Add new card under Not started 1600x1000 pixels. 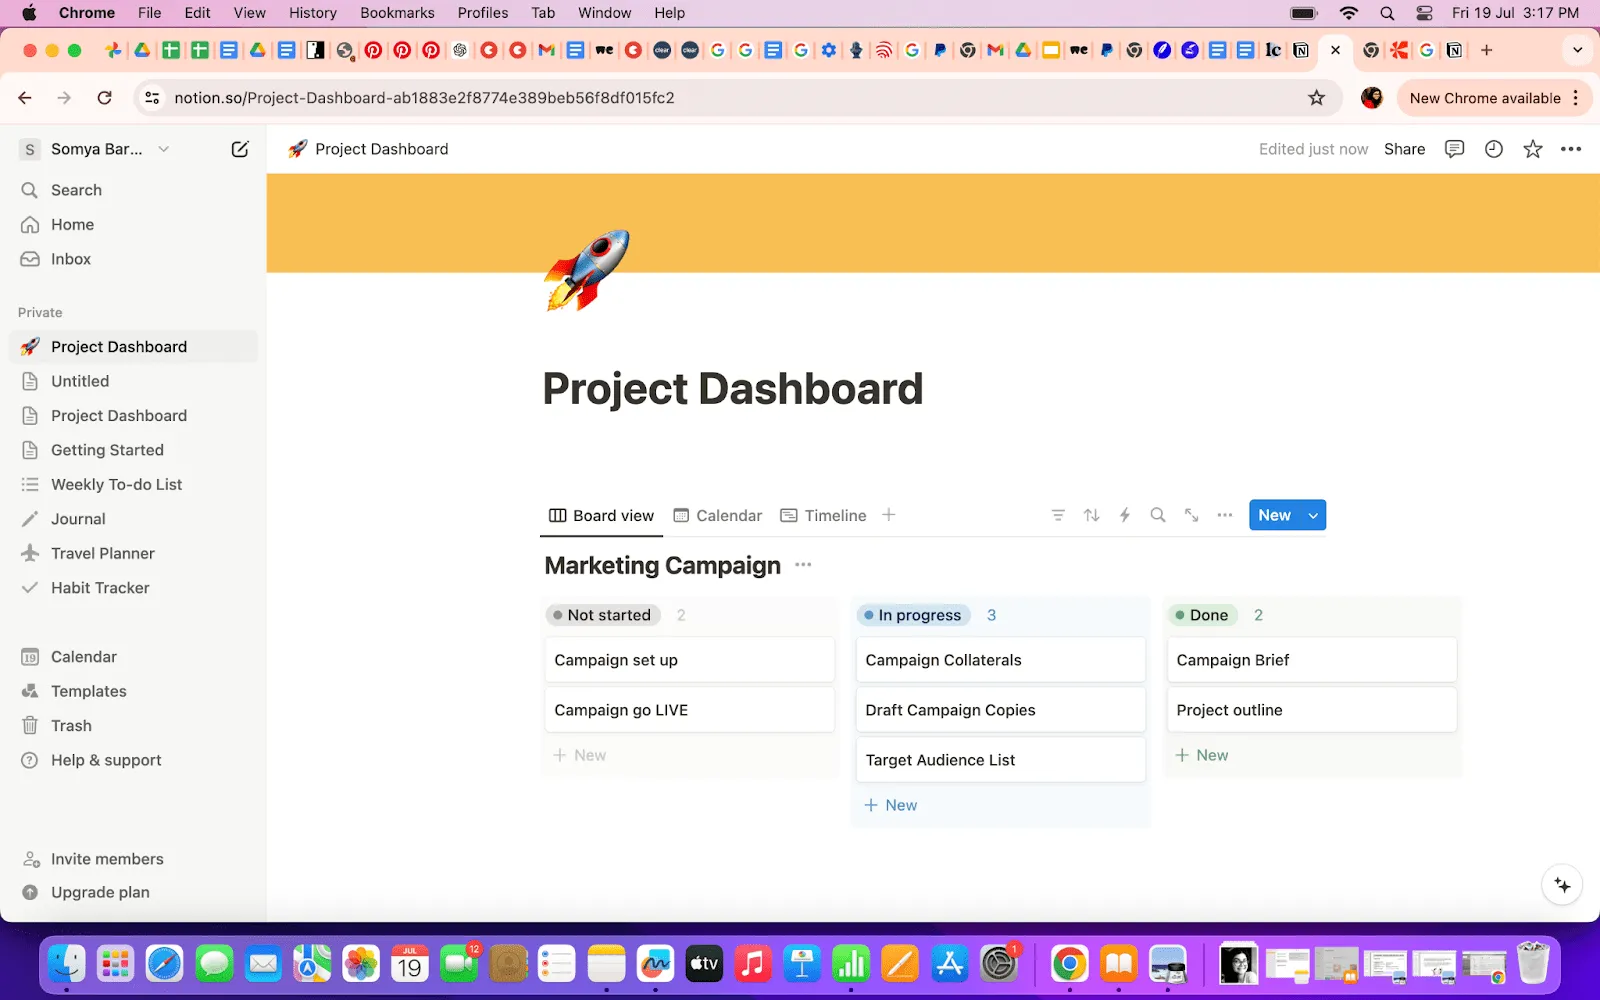[580, 755]
